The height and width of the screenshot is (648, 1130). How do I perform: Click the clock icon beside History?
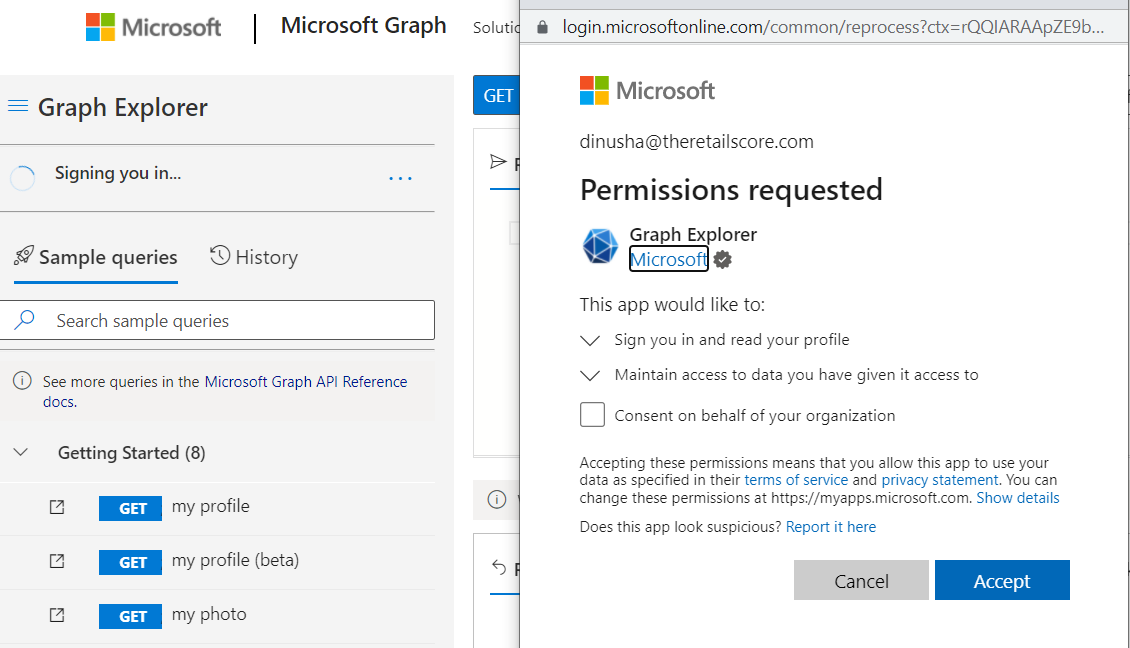tap(220, 255)
